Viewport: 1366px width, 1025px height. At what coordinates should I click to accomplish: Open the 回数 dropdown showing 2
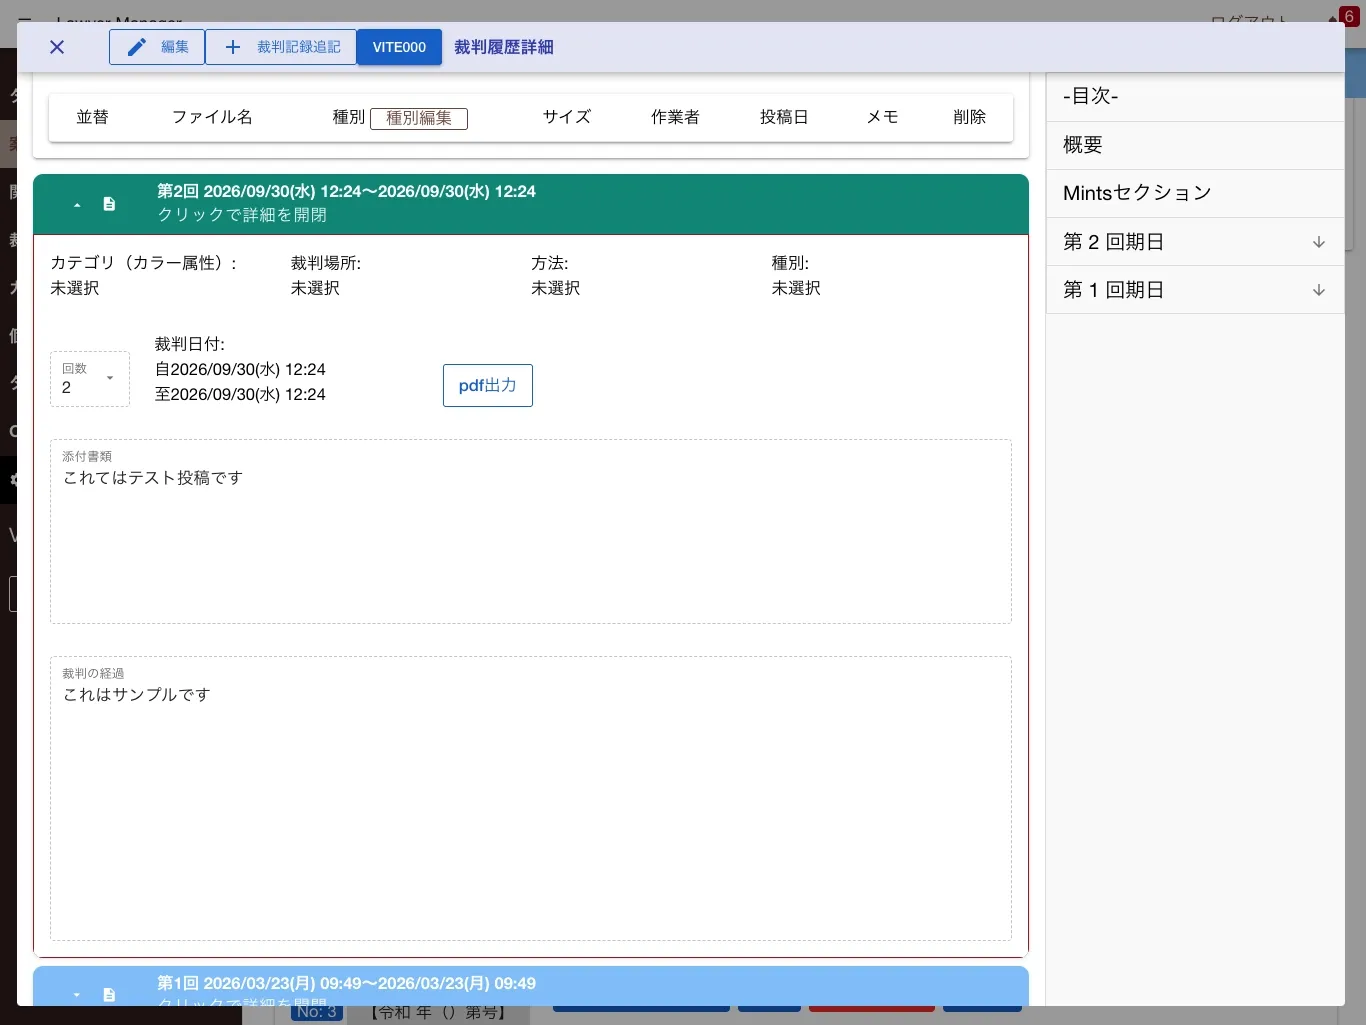coord(90,379)
